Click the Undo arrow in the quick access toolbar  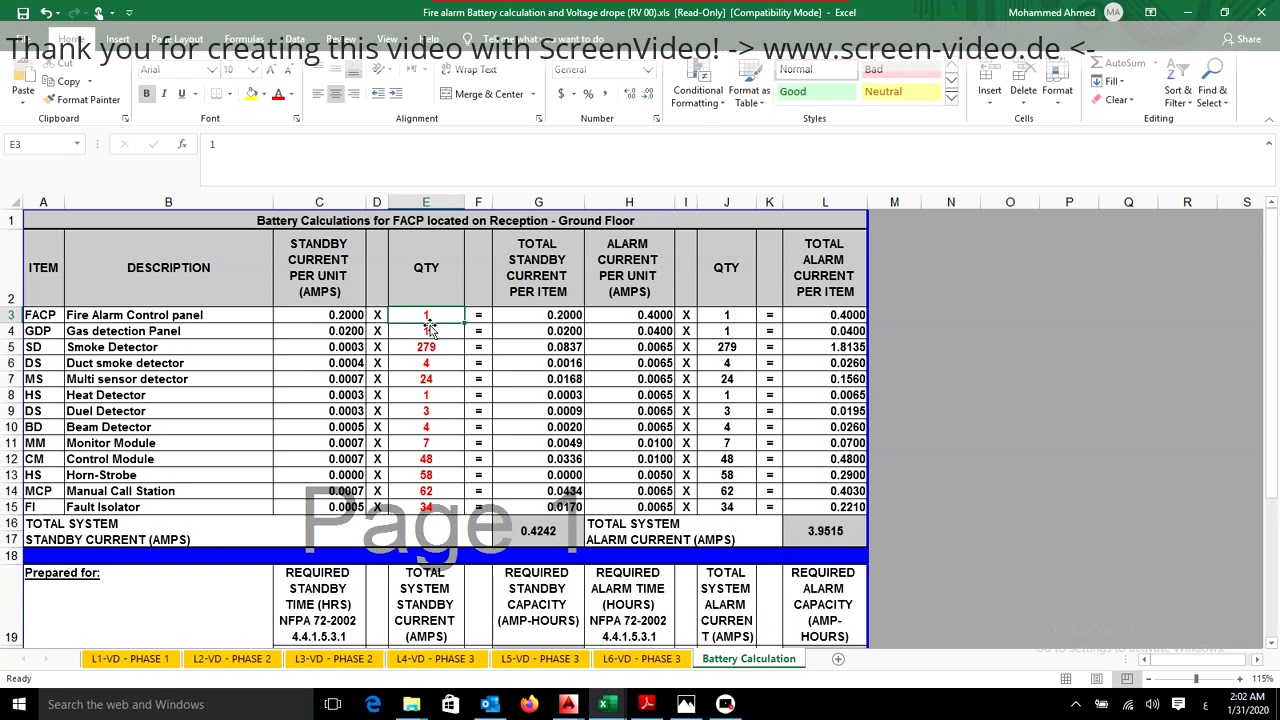46,13
